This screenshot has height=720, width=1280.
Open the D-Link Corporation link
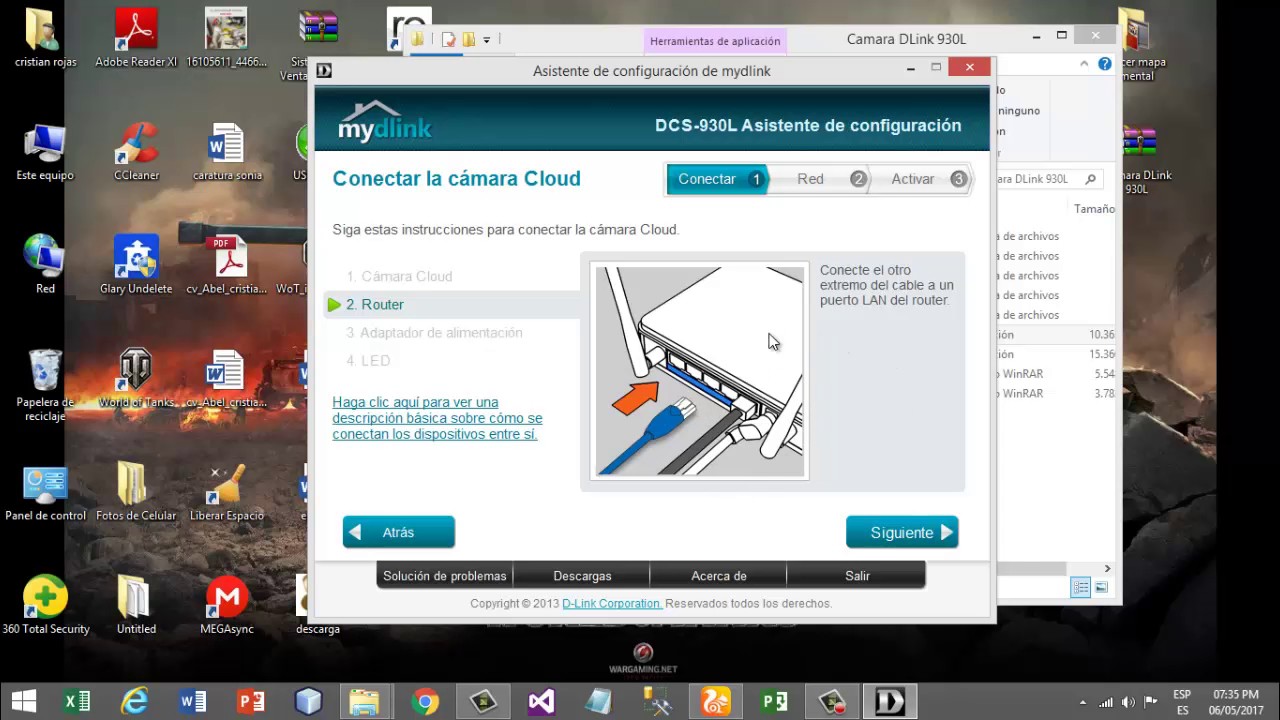point(612,604)
